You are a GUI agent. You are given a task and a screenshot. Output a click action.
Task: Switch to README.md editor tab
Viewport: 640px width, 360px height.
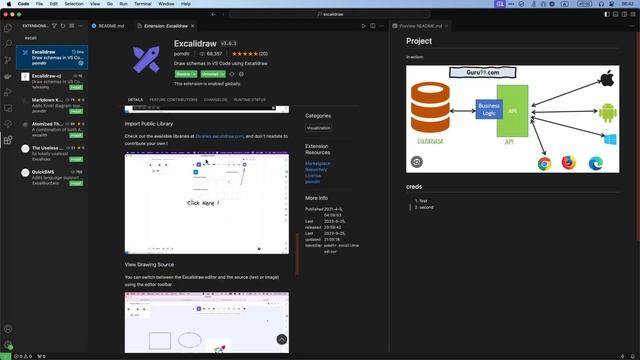click(108, 26)
